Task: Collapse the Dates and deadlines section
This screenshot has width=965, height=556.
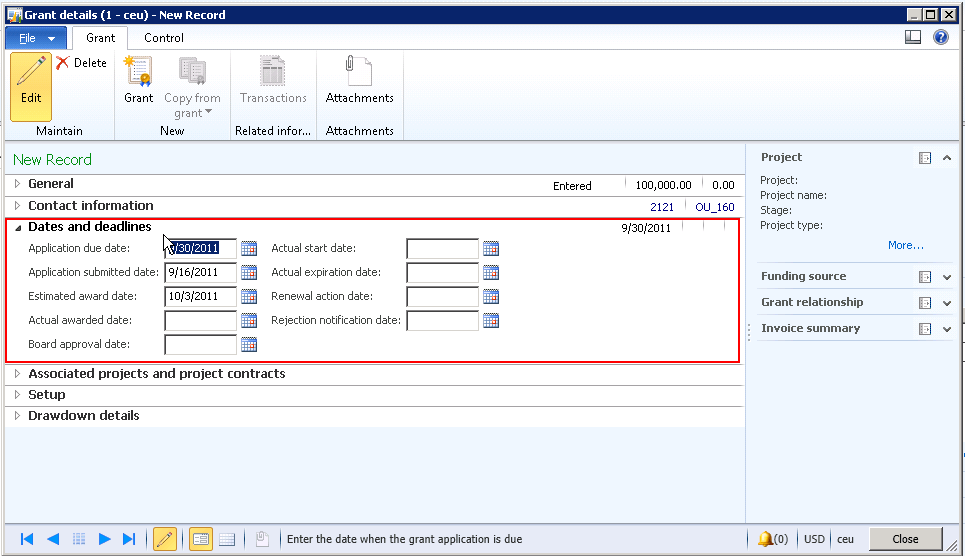Action: pyautogui.click(x=18, y=227)
